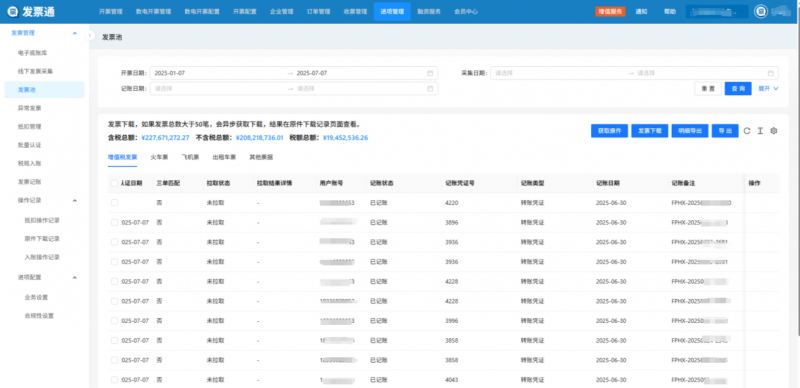Click the 发票通 logo in header

pos(32,11)
